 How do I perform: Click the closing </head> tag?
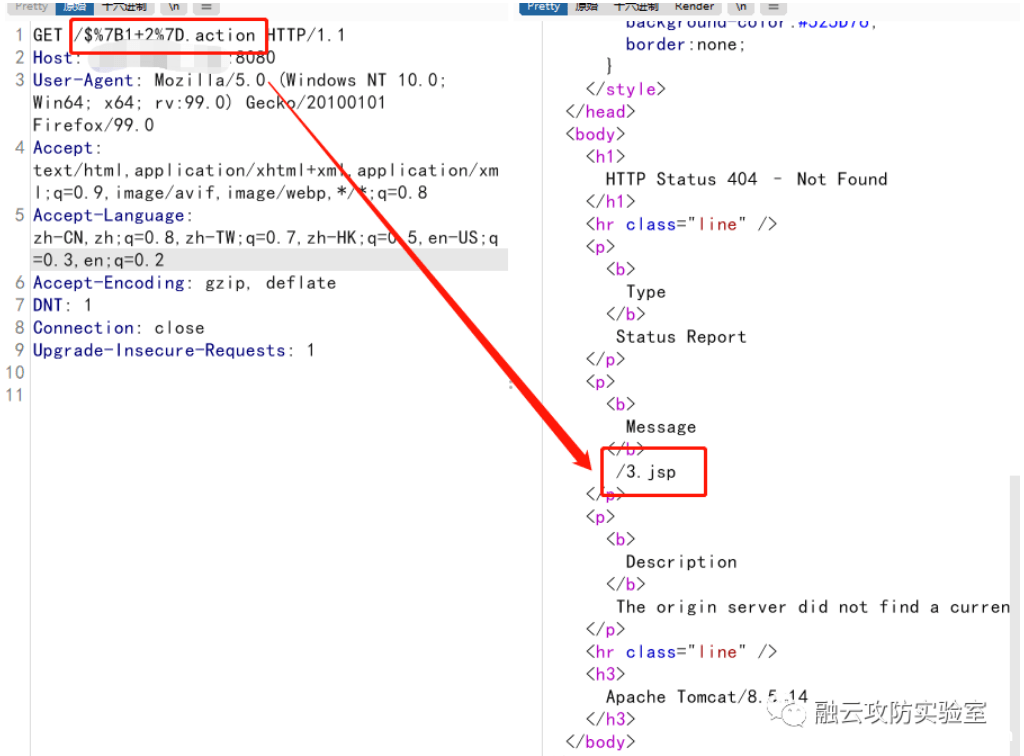click(600, 112)
